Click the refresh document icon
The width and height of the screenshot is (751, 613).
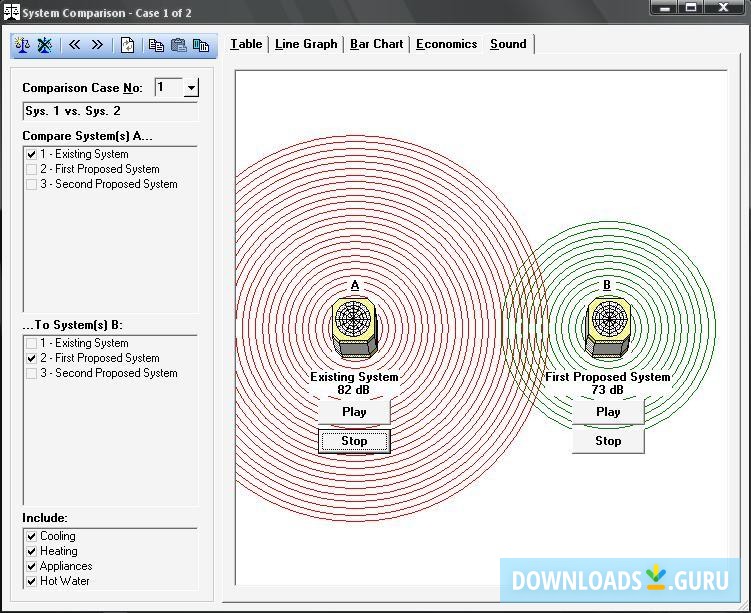tap(127, 45)
